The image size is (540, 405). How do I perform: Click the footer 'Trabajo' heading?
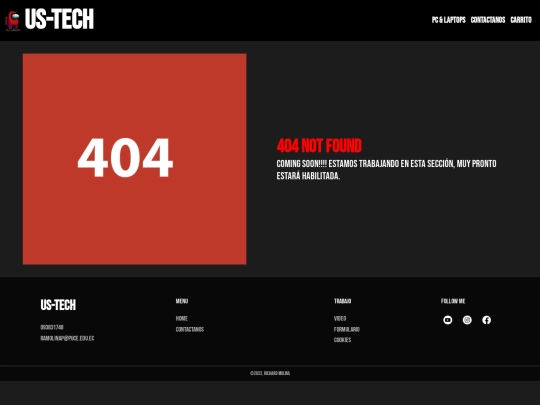(x=342, y=301)
